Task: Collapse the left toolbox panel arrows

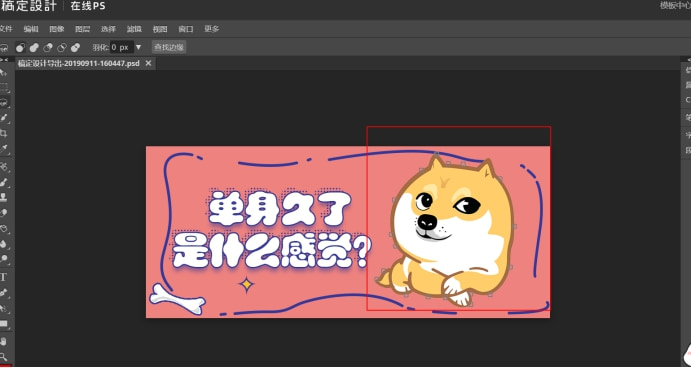Action: point(4,59)
